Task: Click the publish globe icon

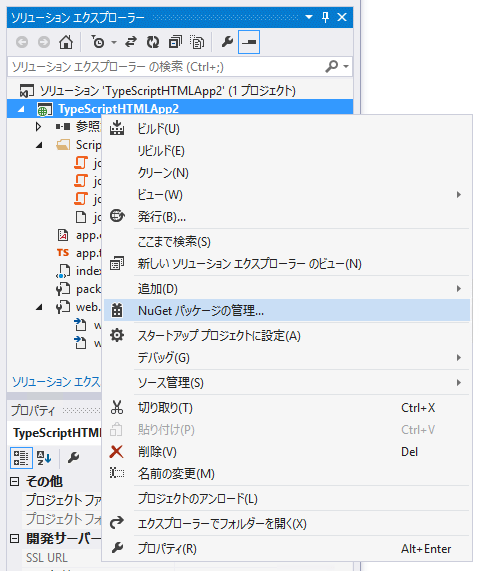Action: (117, 216)
